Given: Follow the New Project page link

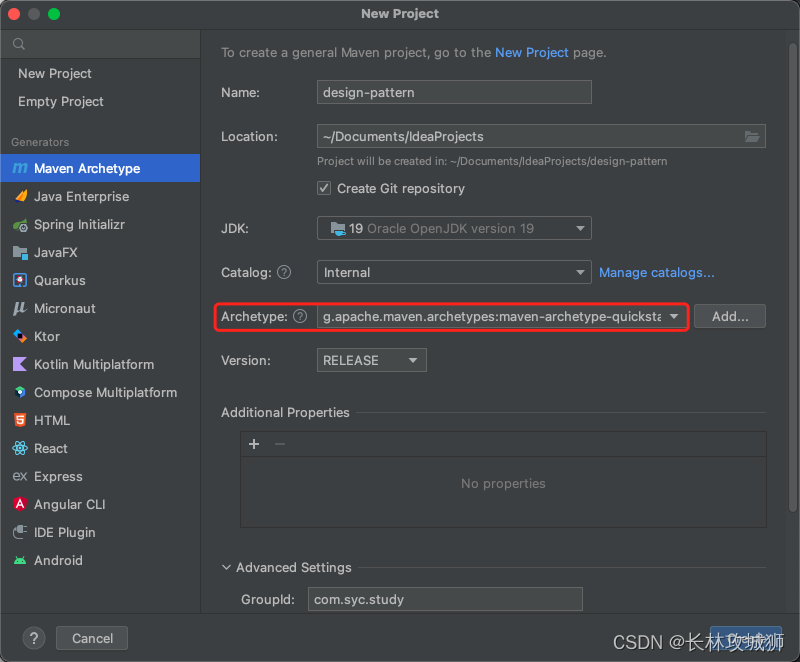Looking at the screenshot, I should [x=532, y=53].
